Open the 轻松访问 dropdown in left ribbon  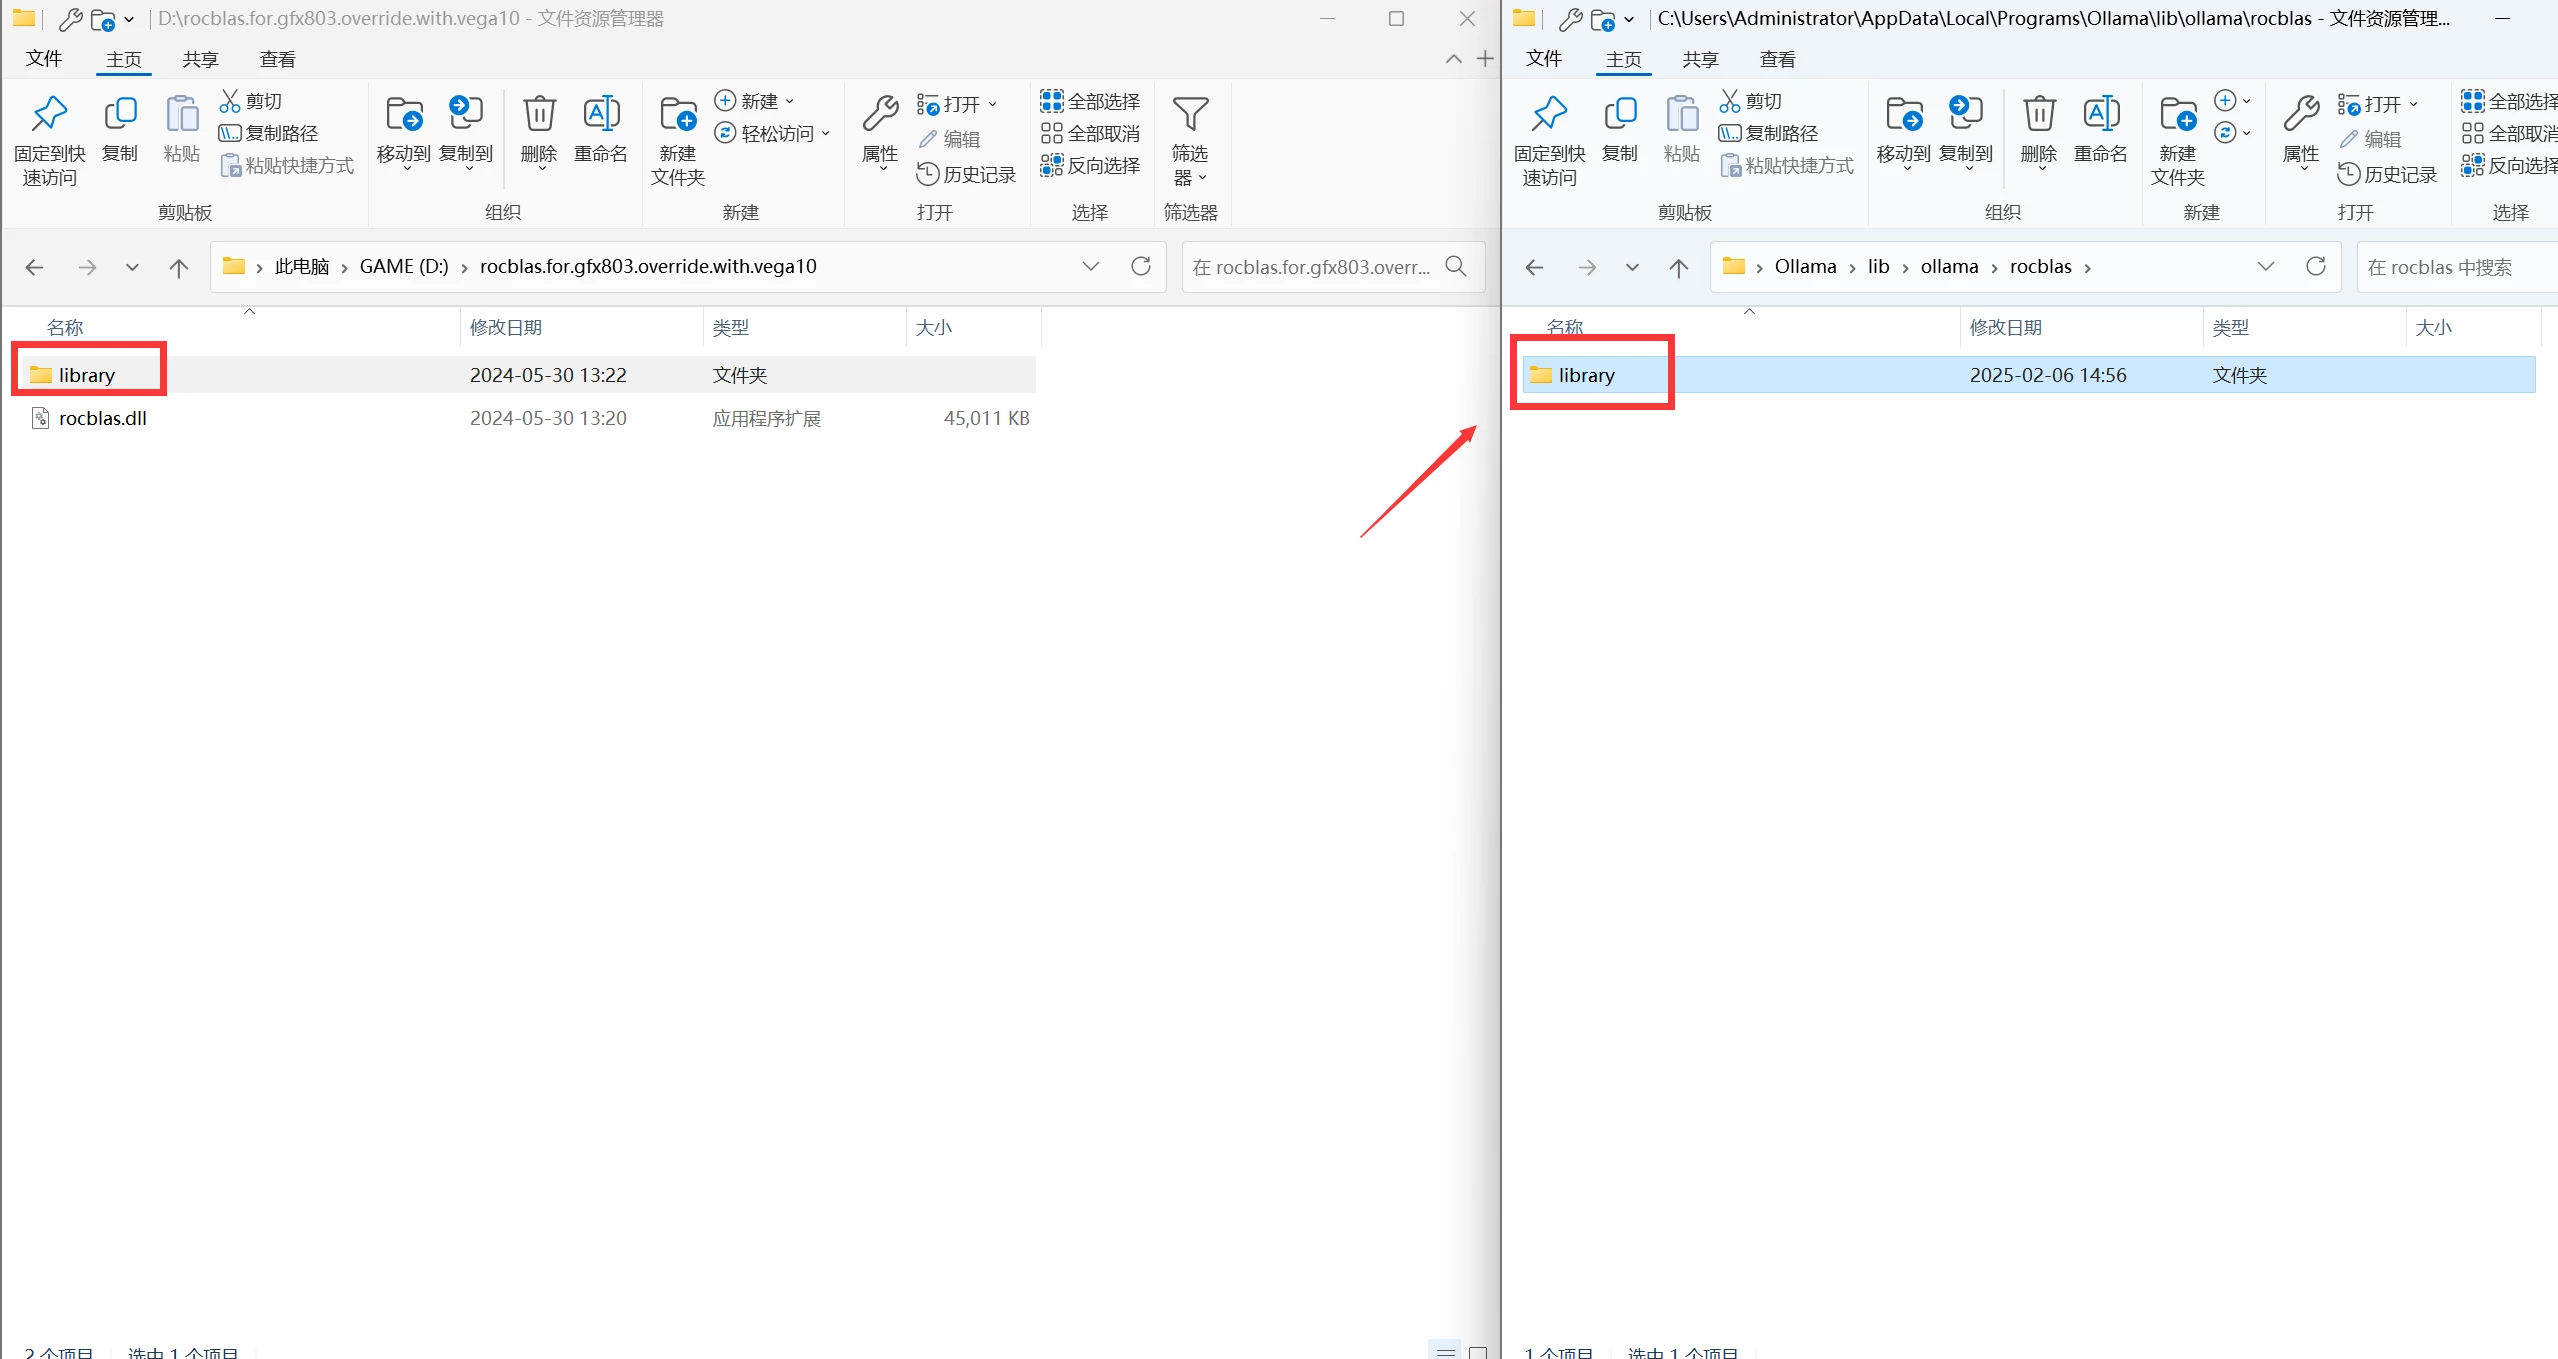[x=775, y=133]
